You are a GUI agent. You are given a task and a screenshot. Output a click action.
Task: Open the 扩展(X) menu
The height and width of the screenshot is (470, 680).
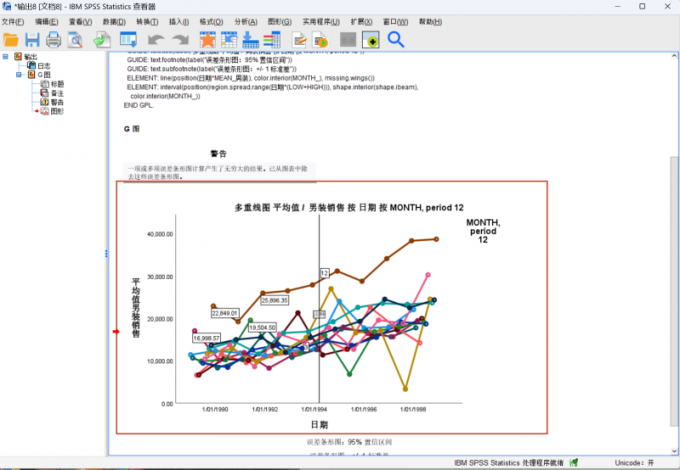[x=361, y=22]
